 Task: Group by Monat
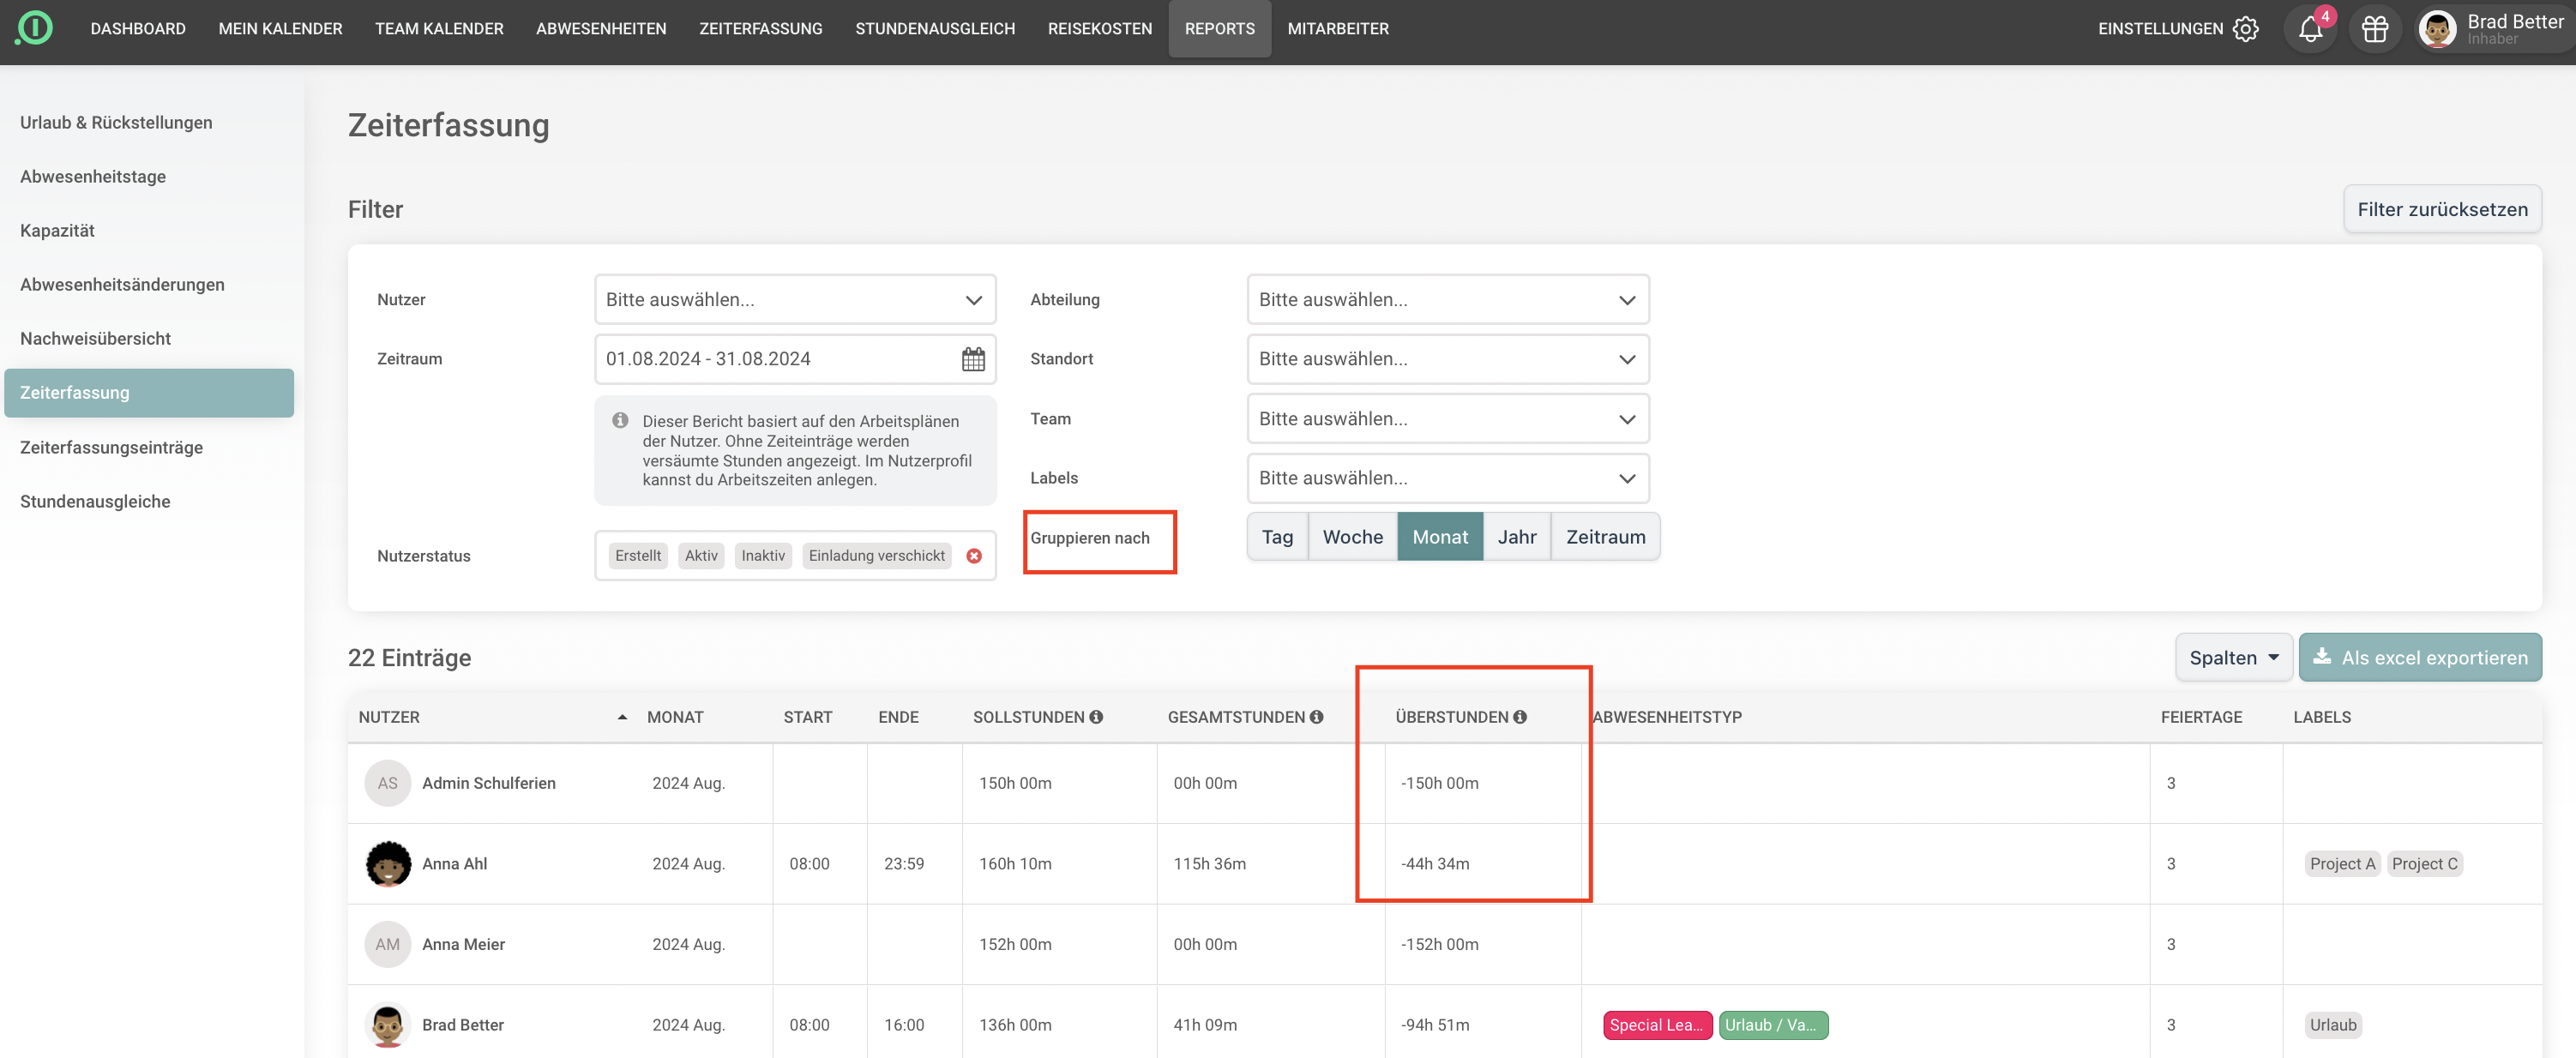pyautogui.click(x=1440, y=537)
